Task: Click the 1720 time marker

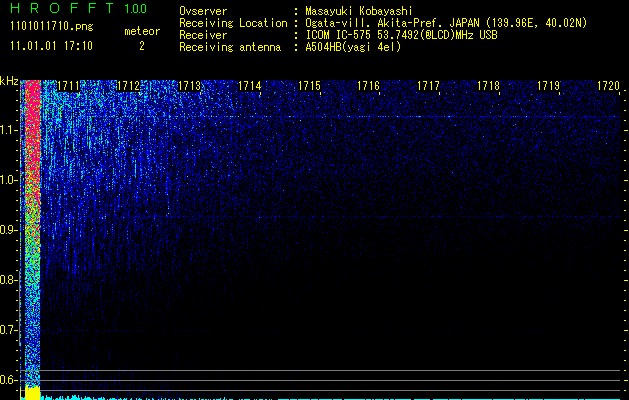Action: click(x=609, y=86)
